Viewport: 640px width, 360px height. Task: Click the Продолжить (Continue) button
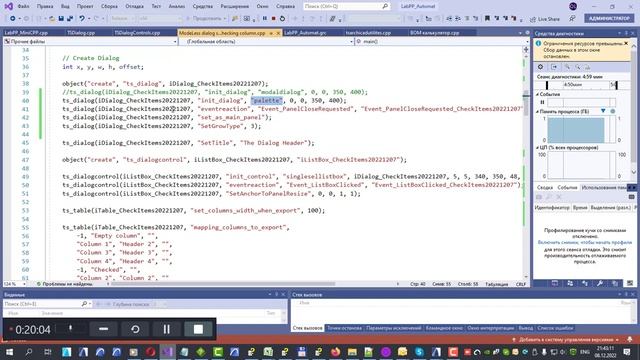point(206,18)
